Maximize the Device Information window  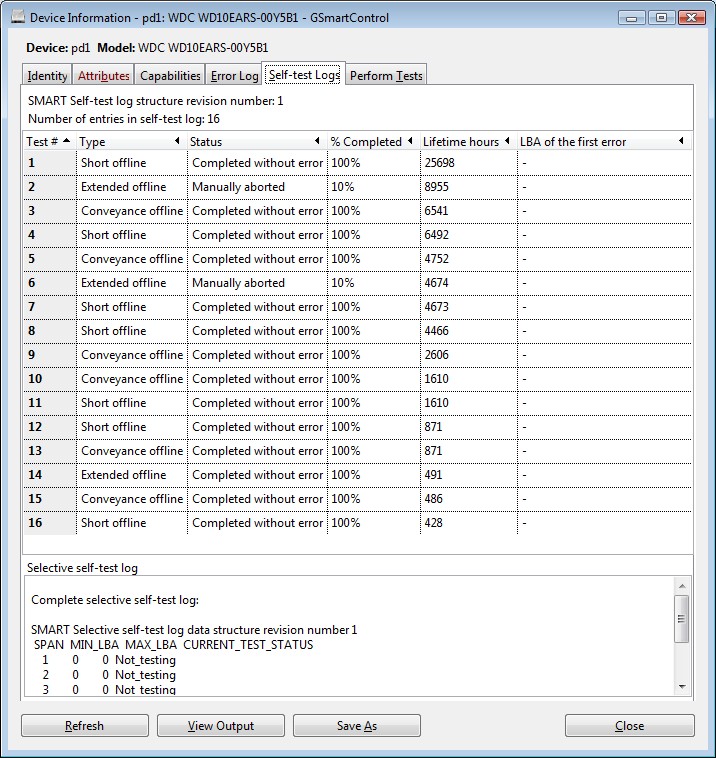tap(661, 18)
